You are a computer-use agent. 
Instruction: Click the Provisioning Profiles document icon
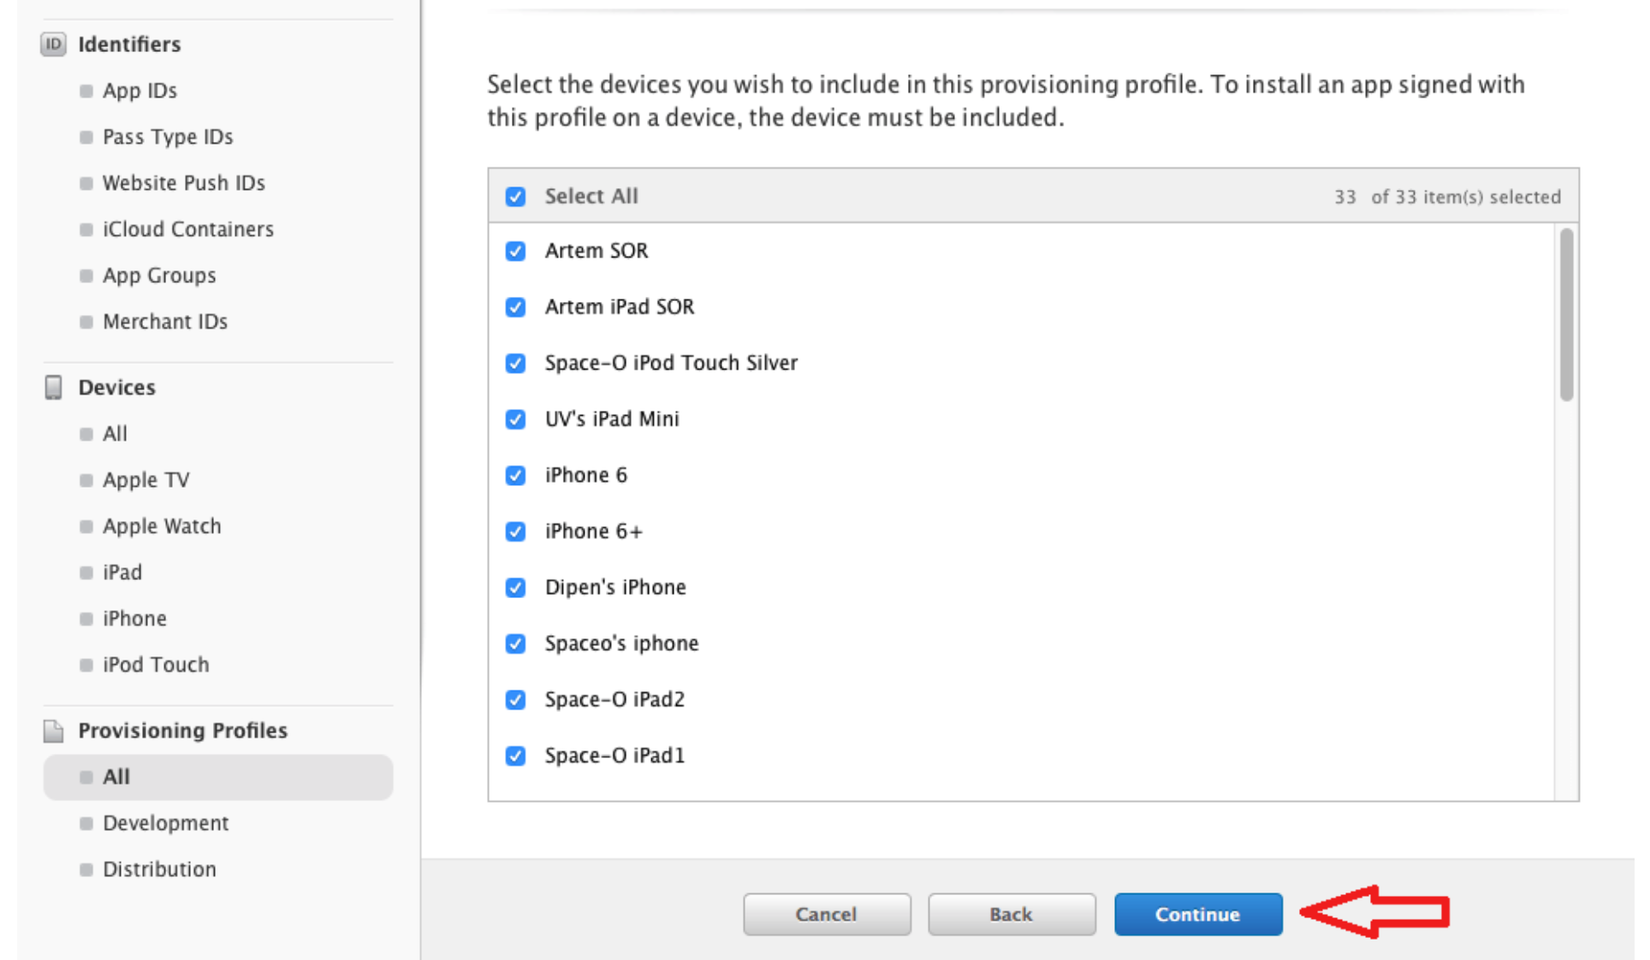point(53,731)
